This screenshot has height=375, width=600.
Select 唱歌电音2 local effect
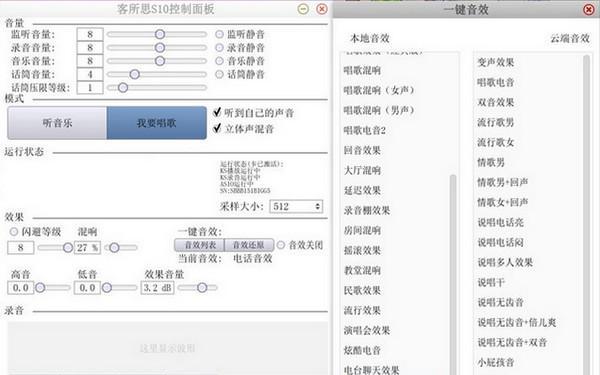click(365, 130)
